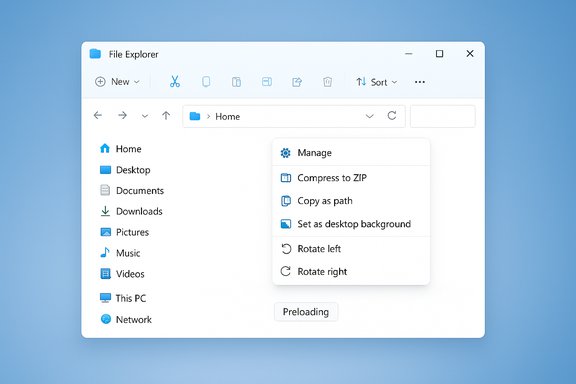Open the New item dropdown

117,82
